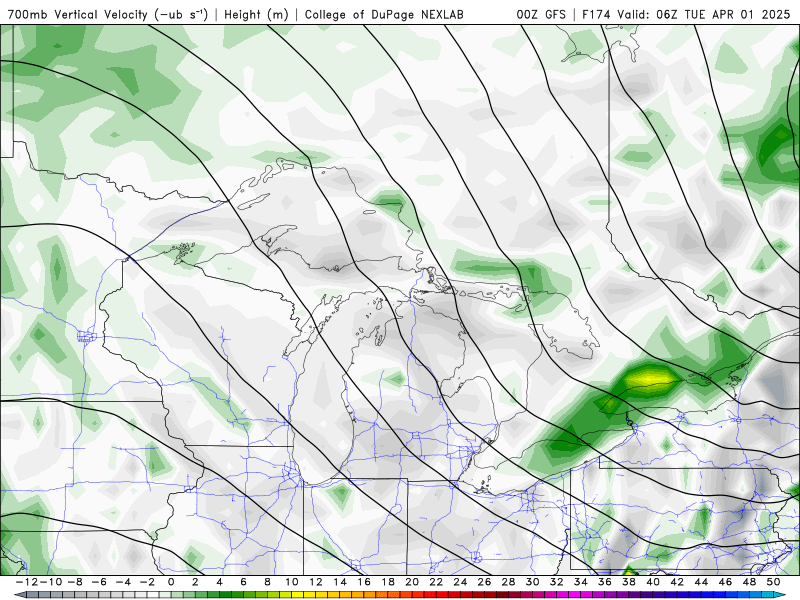Click the '-2' color scale label
Screen dimensions: 800x600
tap(147, 582)
